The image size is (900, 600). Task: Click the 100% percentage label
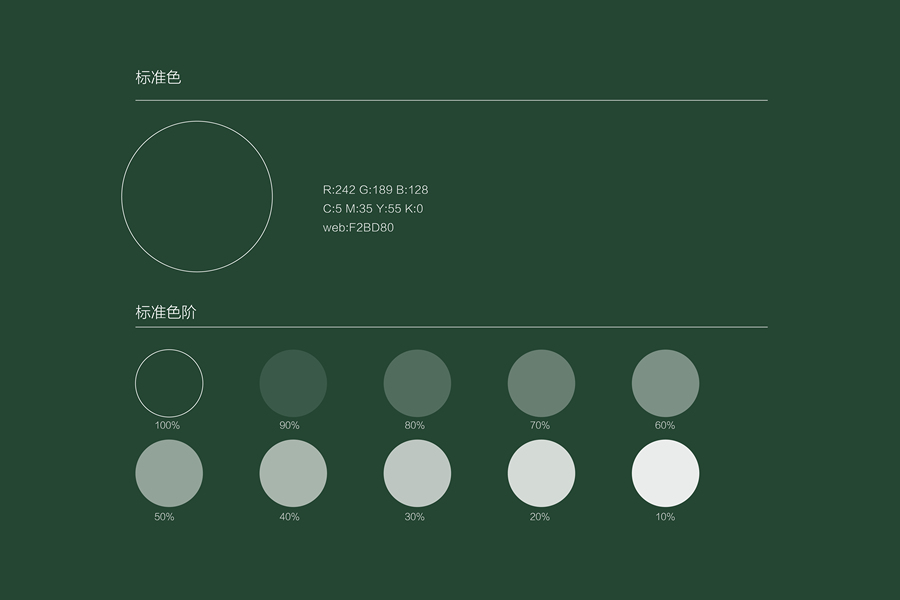(x=167, y=426)
